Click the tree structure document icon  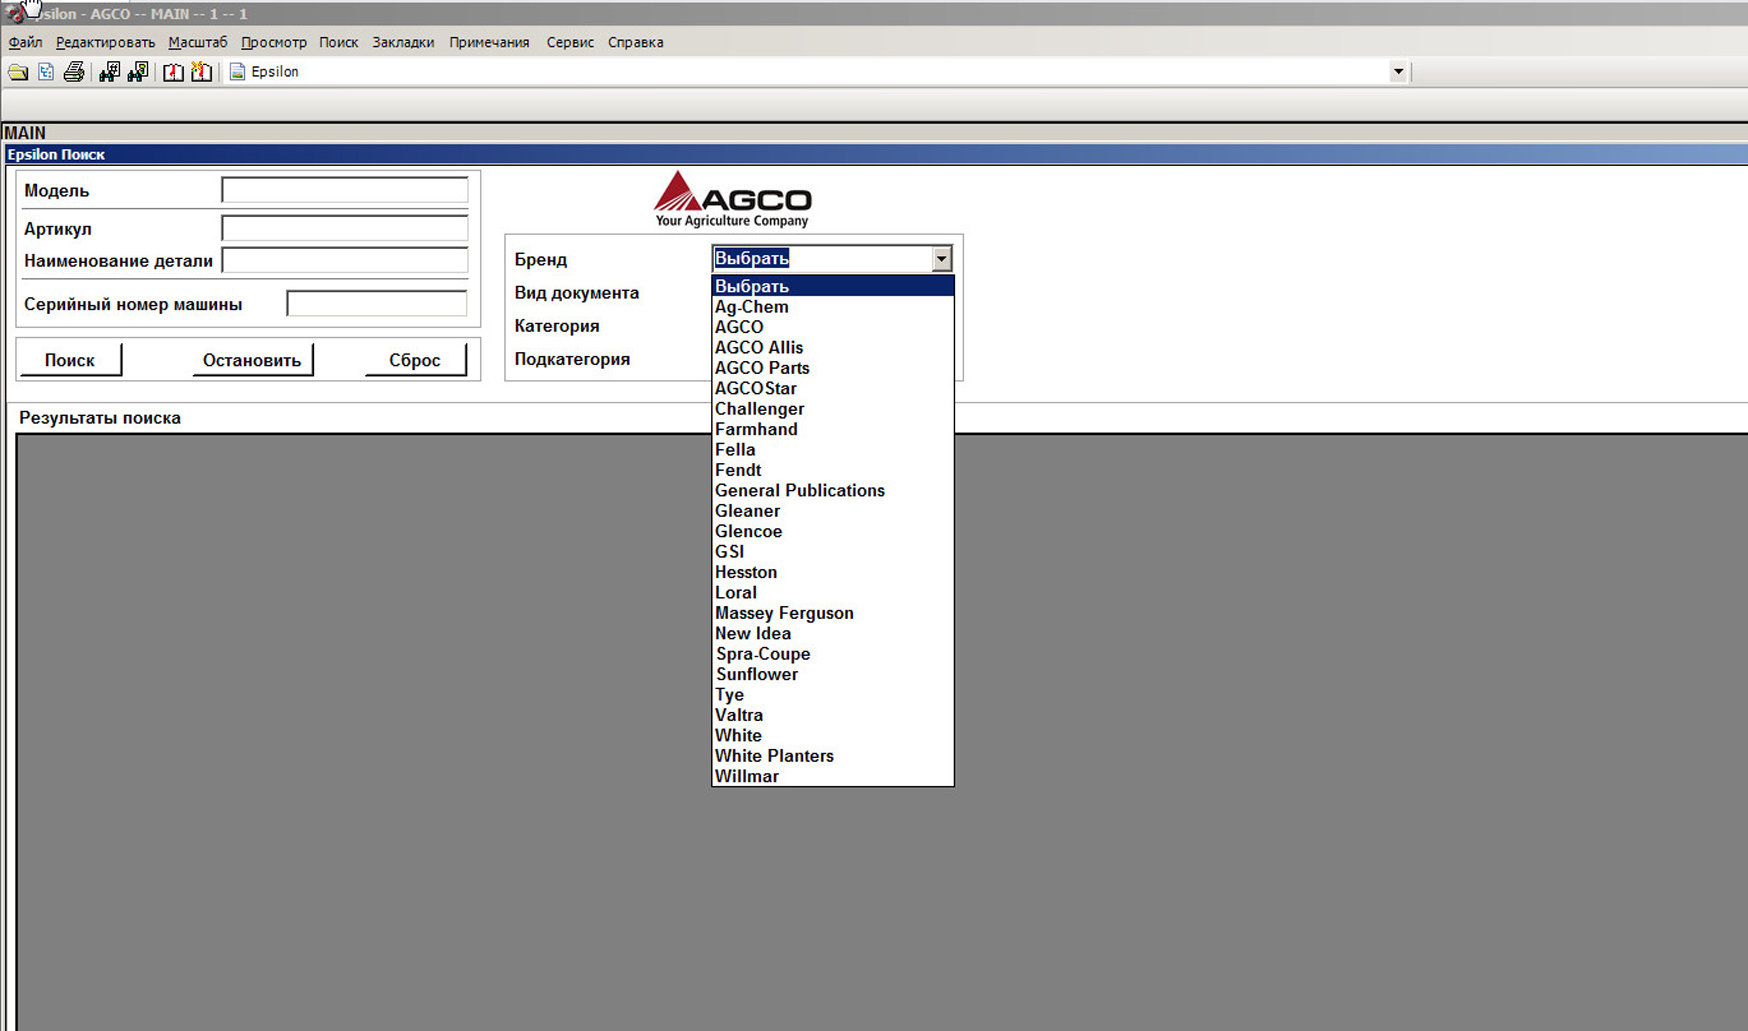tap(46, 72)
